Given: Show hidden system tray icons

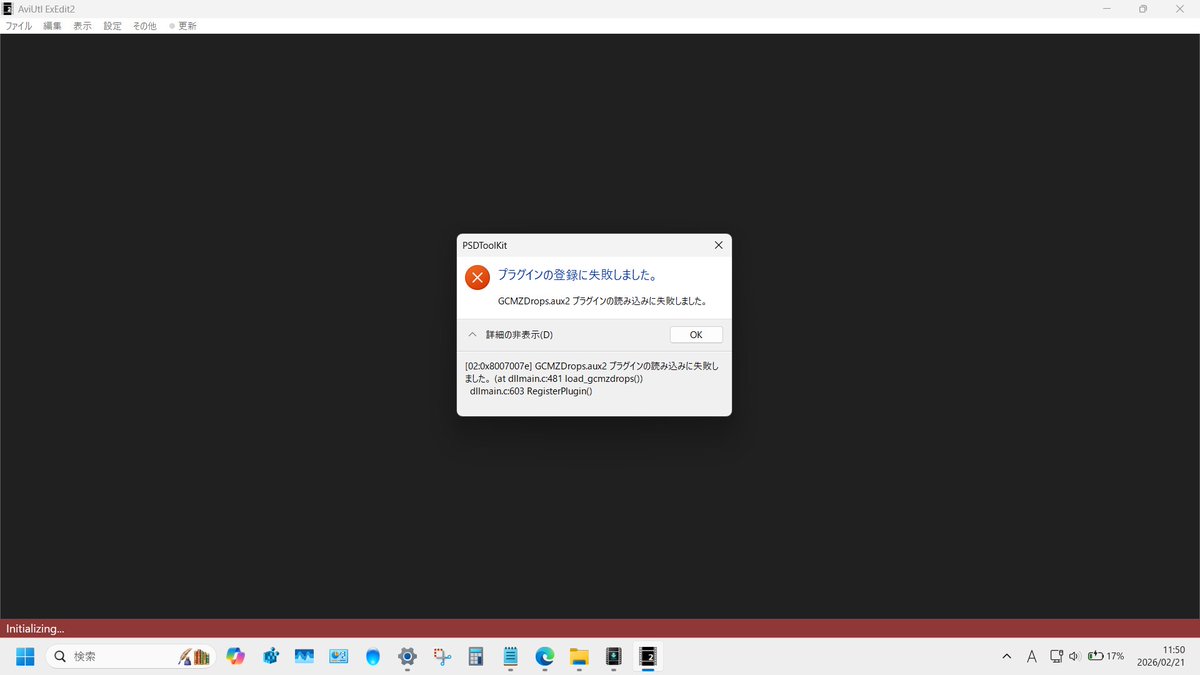Looking at the screenshot, I should coord(1007,656).
